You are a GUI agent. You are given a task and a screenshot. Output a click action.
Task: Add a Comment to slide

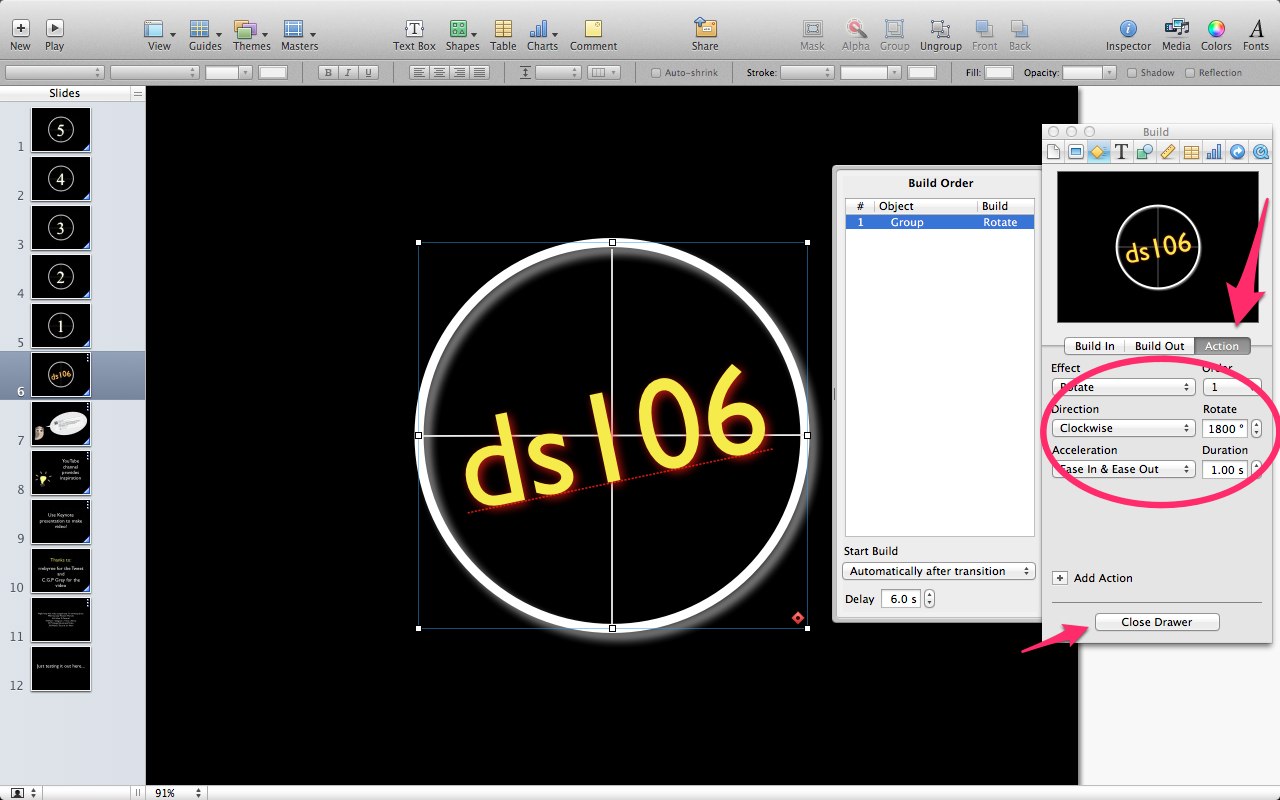[593, 35]
